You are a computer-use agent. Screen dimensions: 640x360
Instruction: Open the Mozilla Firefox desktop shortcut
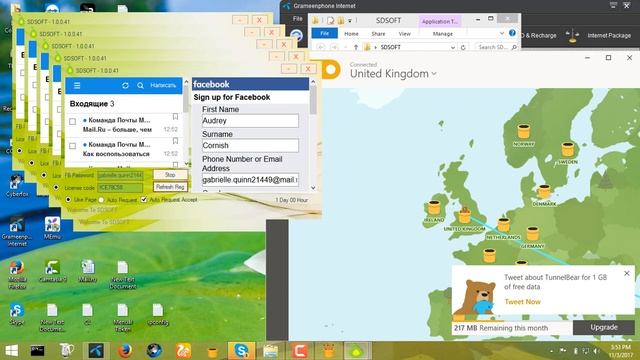[x=17, y=274]
